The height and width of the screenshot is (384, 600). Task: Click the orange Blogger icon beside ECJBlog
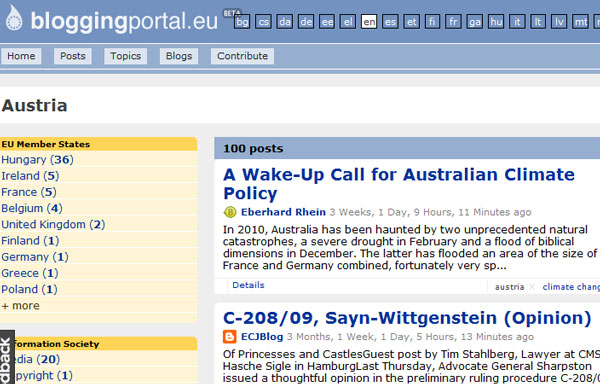(230, 337)
